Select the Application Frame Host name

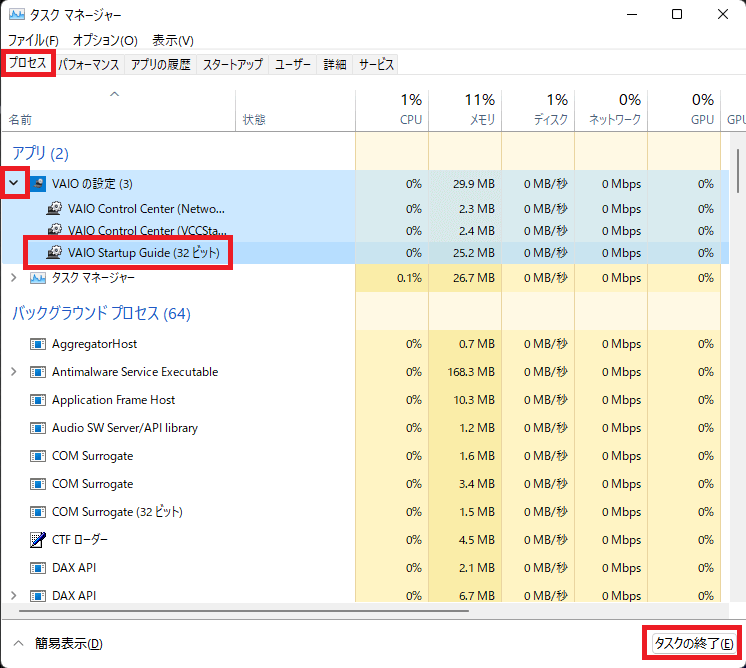click(x=113, y=400)
